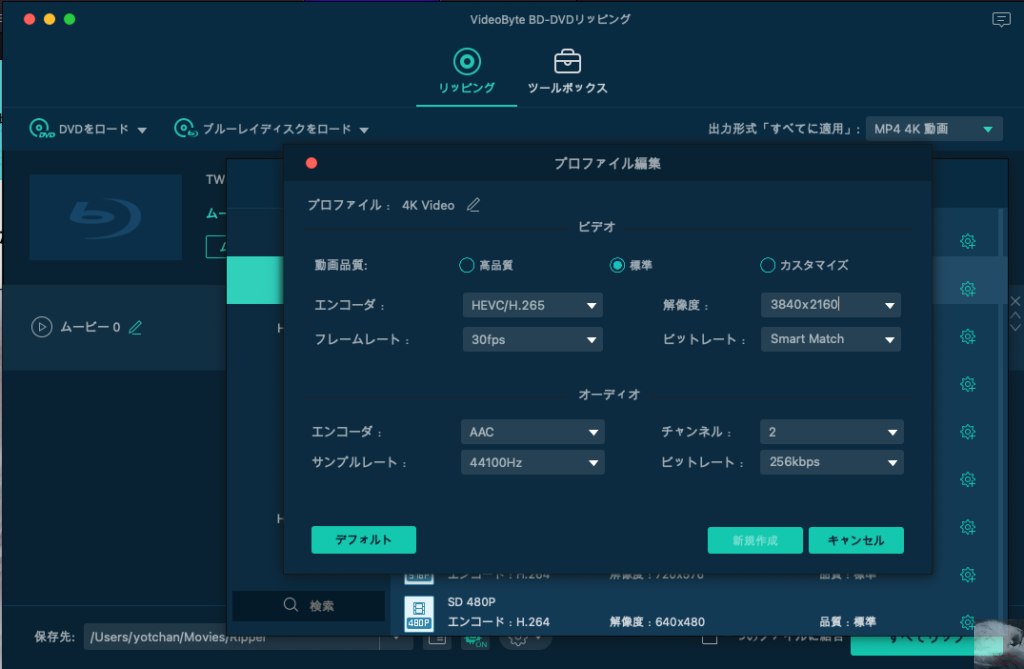This screenshot has height=669, width=1024.
Task: Open the Smart Match bitrate dropdown
Action: (x=831, y=339)
